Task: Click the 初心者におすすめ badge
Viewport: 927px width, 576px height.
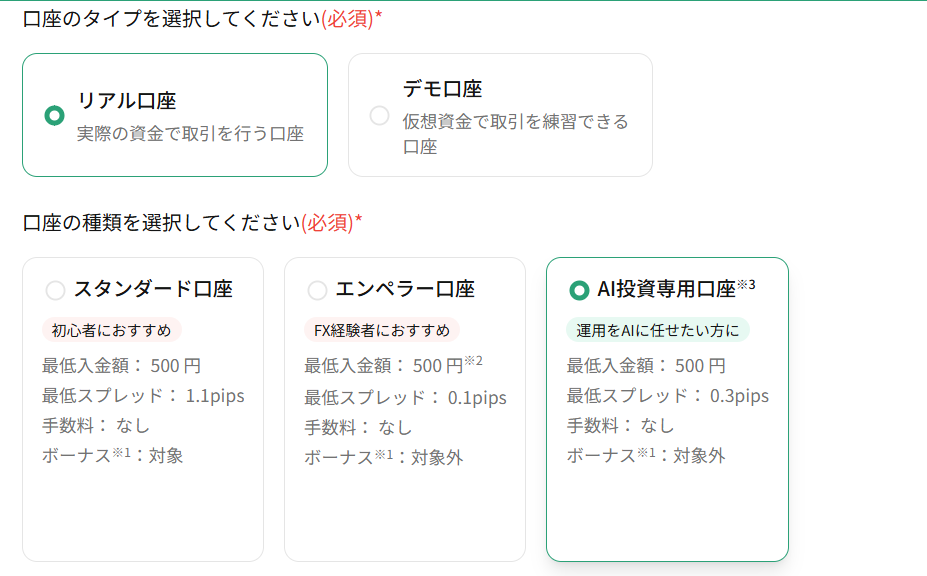Action: (112, 330)
